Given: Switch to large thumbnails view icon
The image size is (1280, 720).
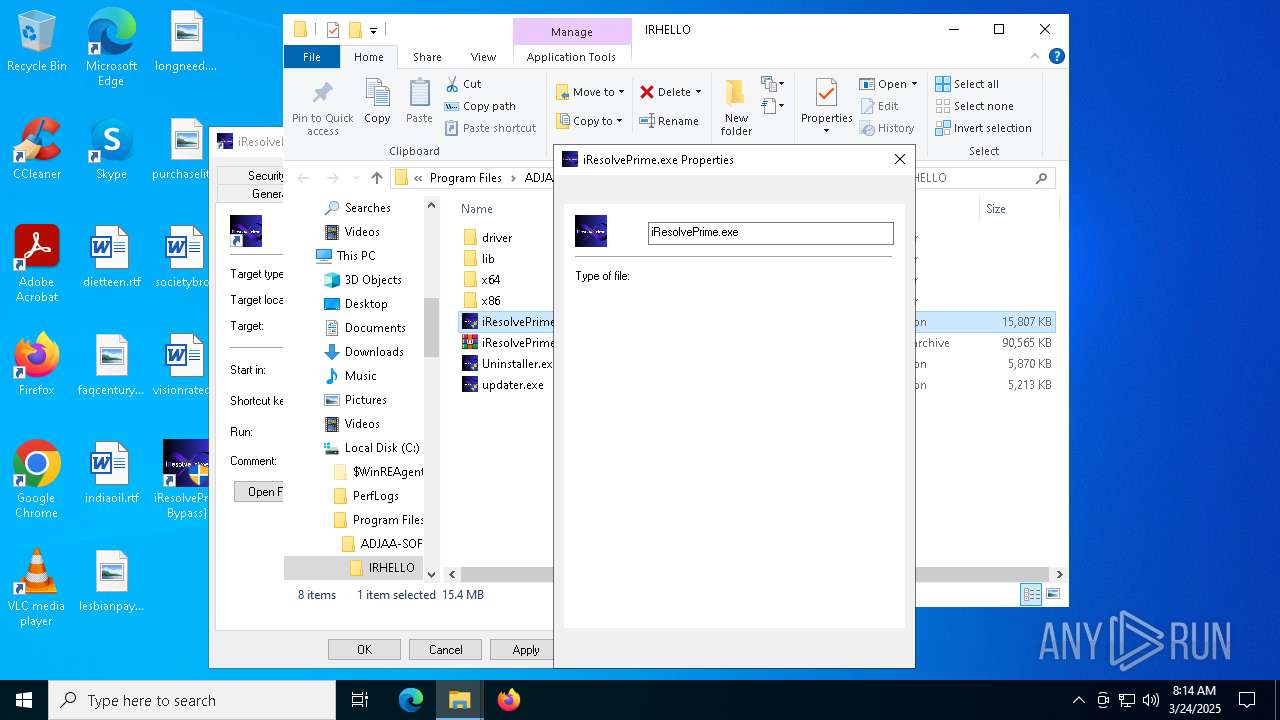Looking at the screenshot, I should (x=1052, y=594).
